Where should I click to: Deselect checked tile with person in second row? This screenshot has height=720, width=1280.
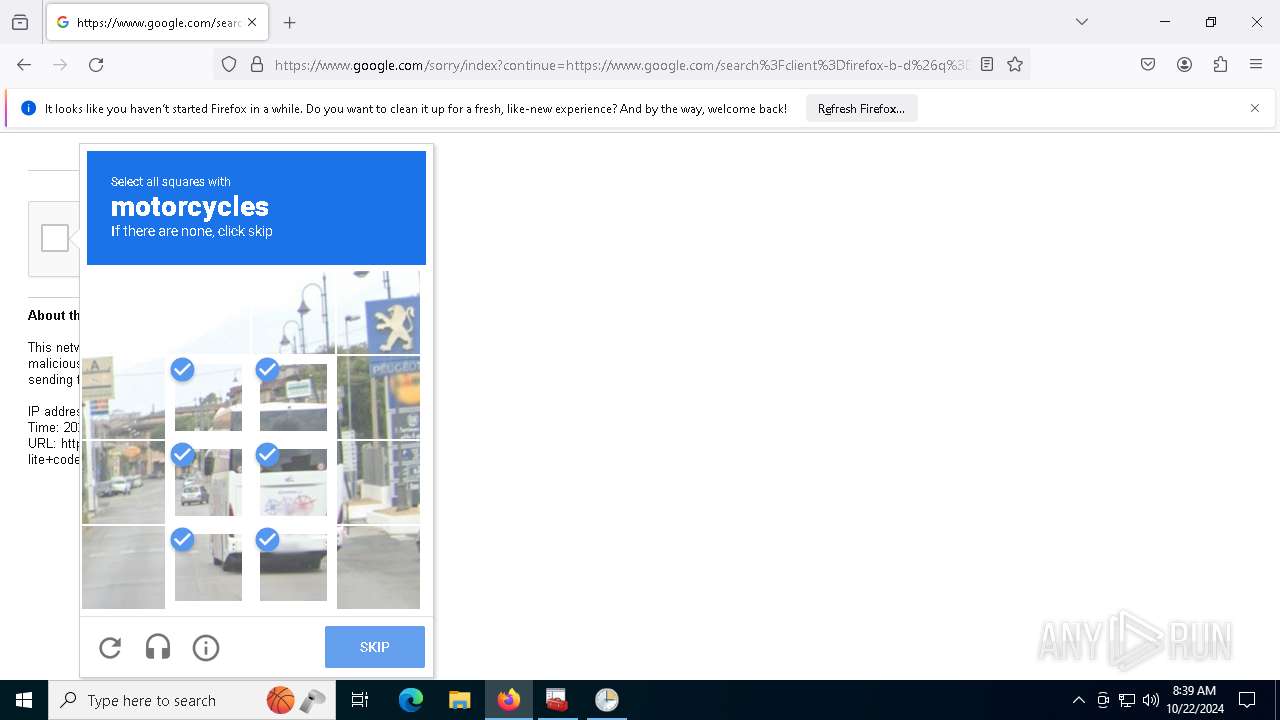[x=208, y=397]
